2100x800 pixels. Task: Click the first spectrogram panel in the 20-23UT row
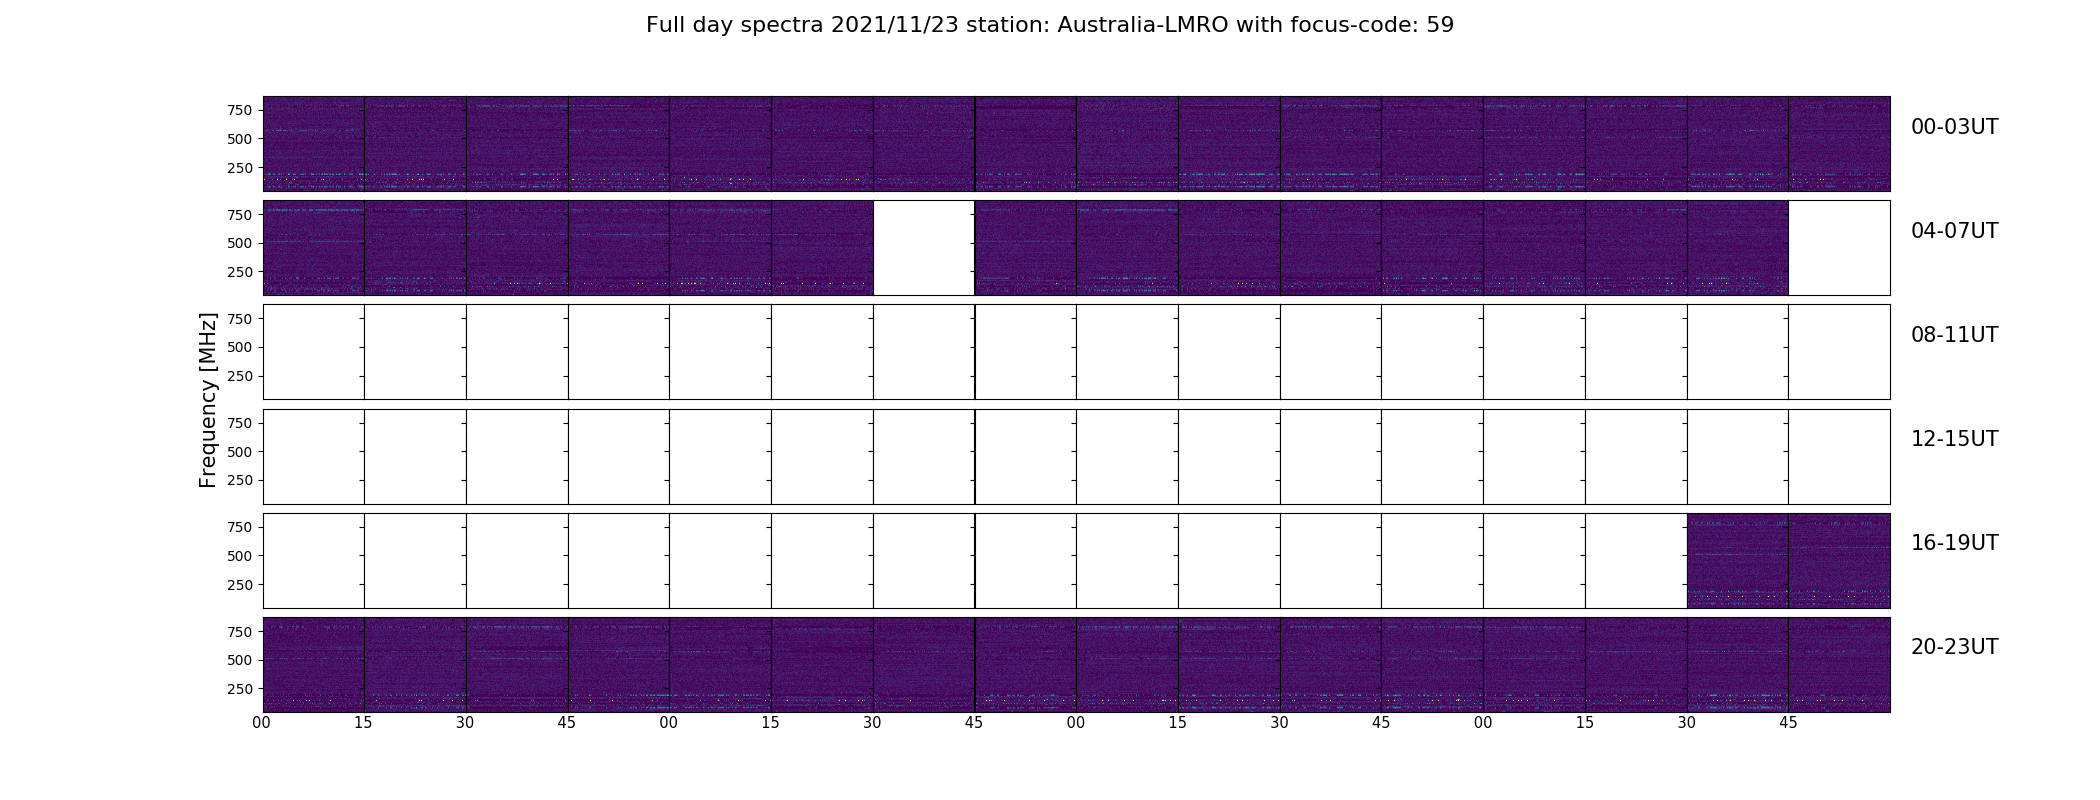pos(314,665)
